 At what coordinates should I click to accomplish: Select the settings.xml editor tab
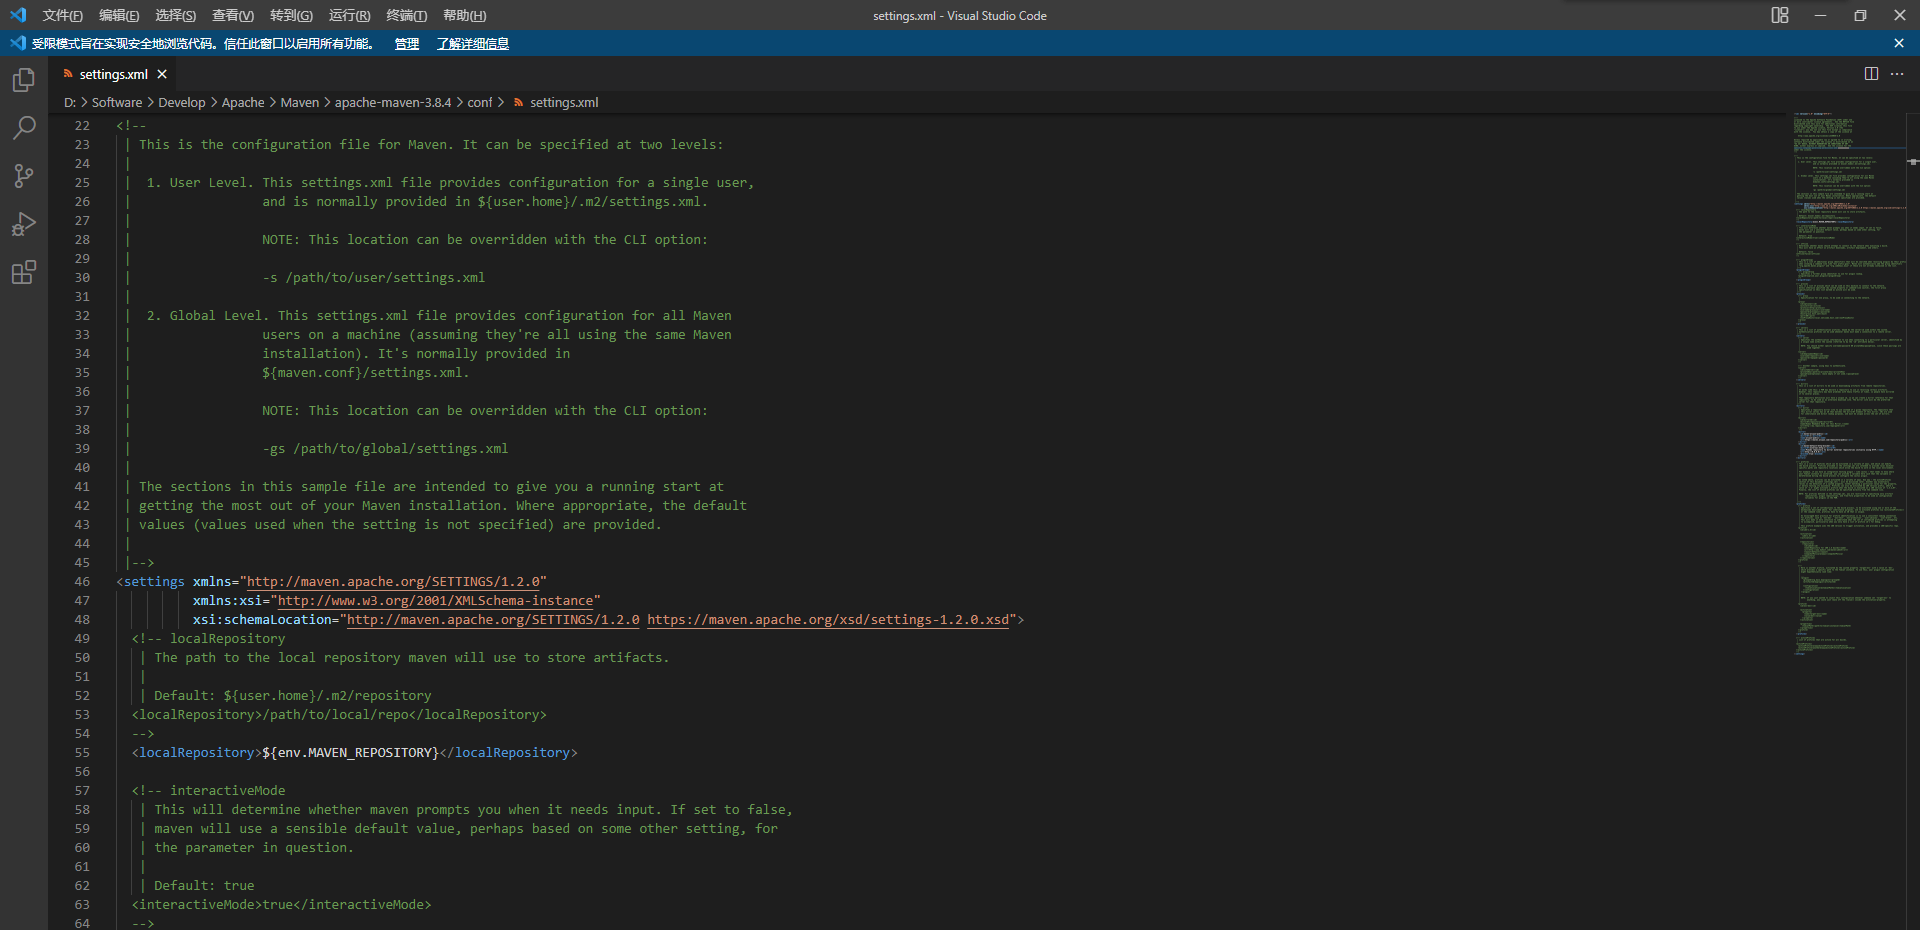pos(114,74)
